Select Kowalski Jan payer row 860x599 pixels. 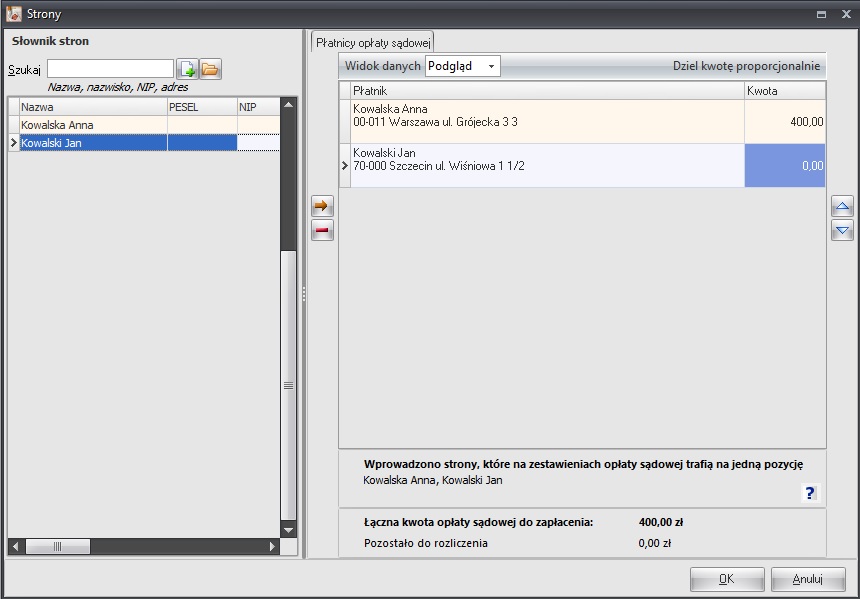coord(545,165)
